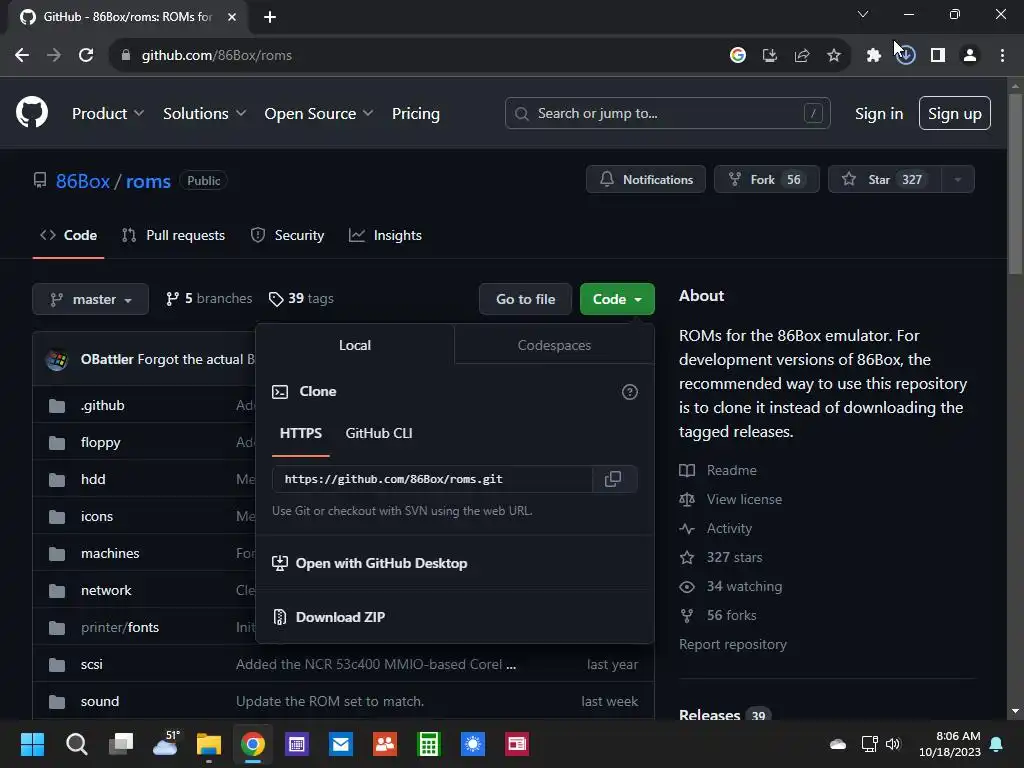Open the 86Box owner link
1024x768 pixels.
[82, 181]
